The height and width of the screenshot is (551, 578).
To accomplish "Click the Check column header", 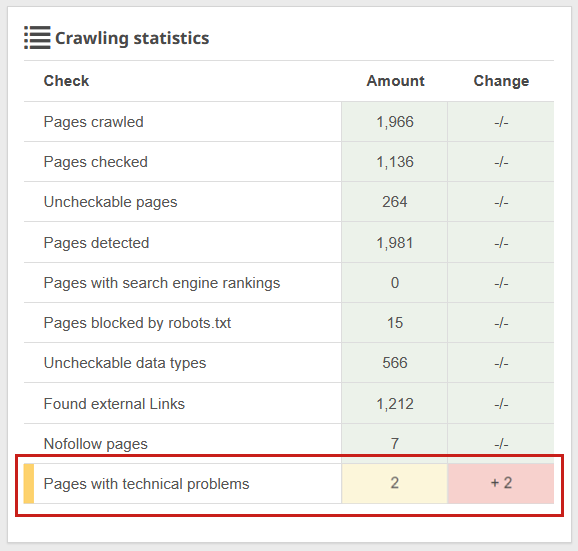I will tap(66, 81).
